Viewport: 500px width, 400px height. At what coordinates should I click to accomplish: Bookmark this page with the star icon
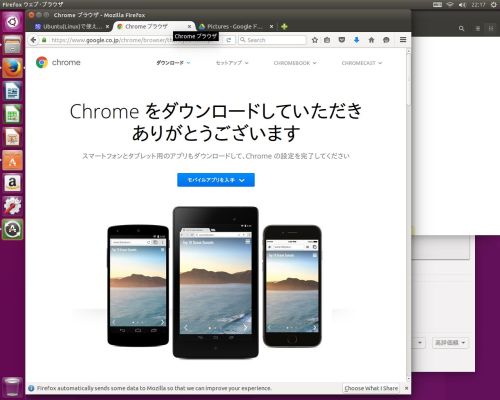(x=314, y=40)
